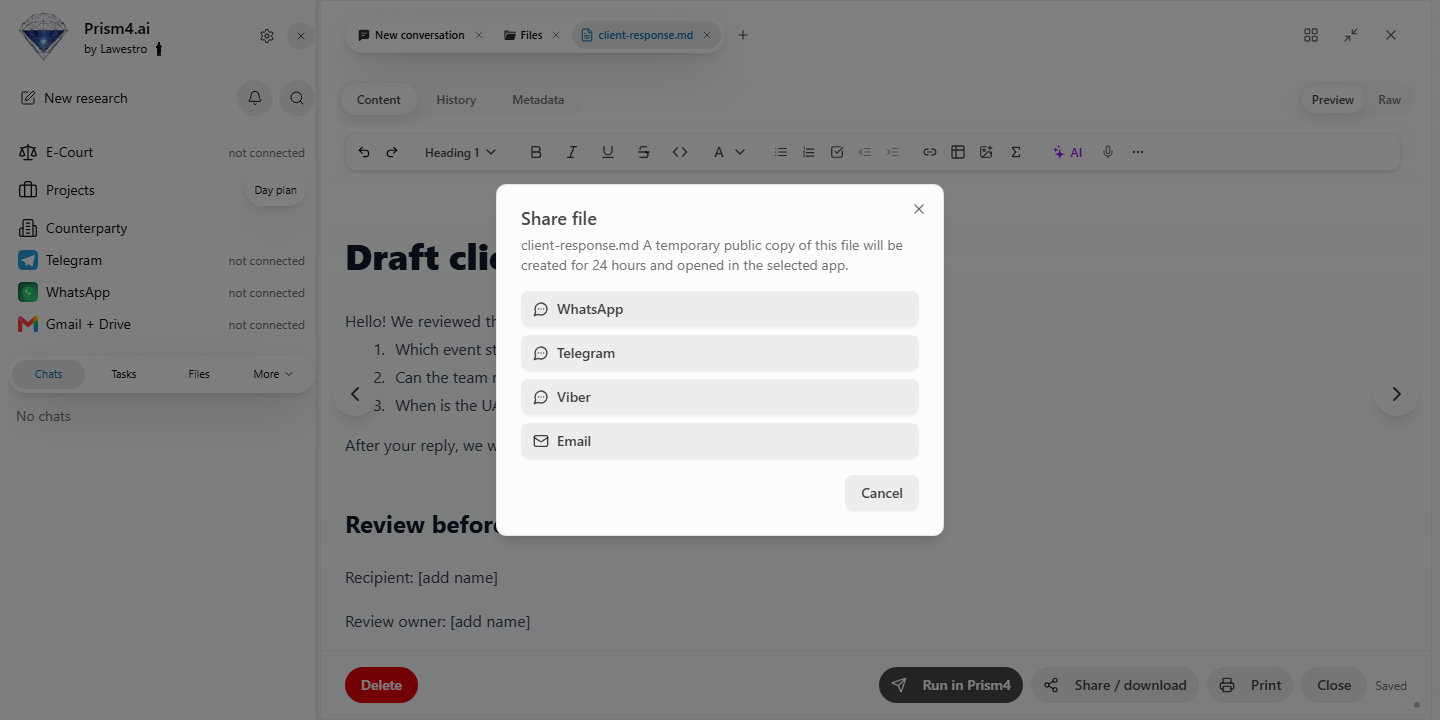1440x720 pixels.
Task: Open notifications bell
Action: click(255, 98)
